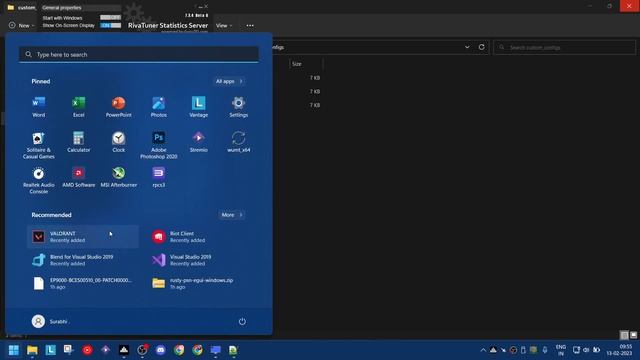The image size is (640, 360).
Task: Launch wumt_x64 pinned app
Action: (238, 142)
